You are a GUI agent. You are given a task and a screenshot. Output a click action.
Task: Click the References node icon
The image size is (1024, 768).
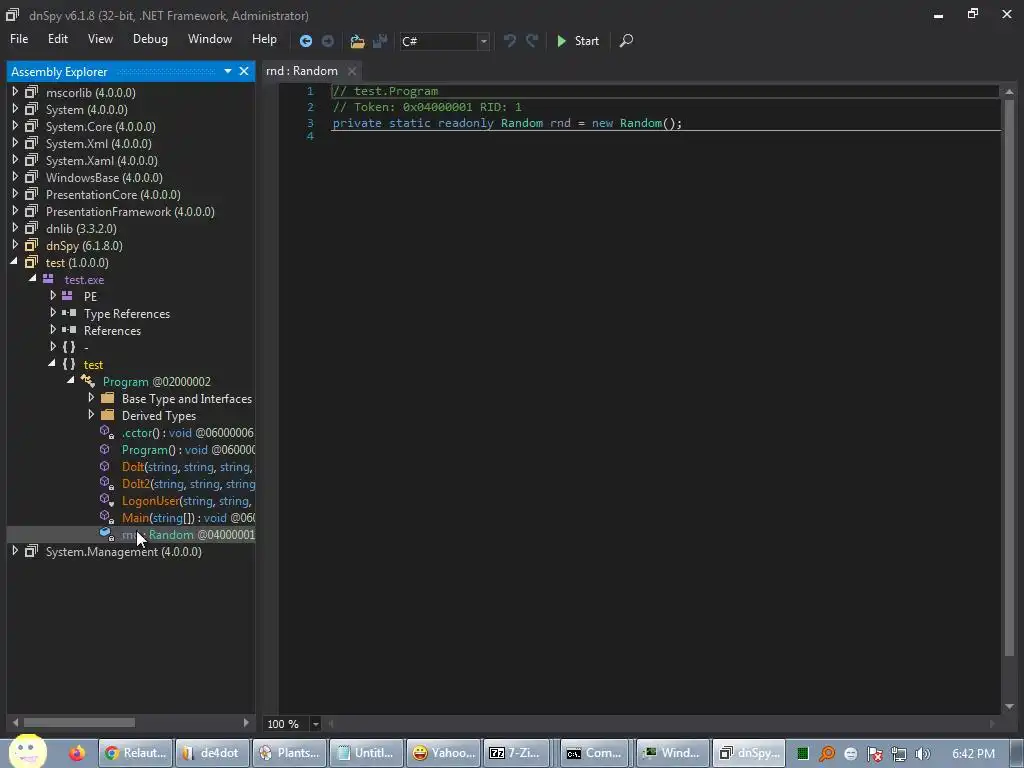[x=69, y=330]
